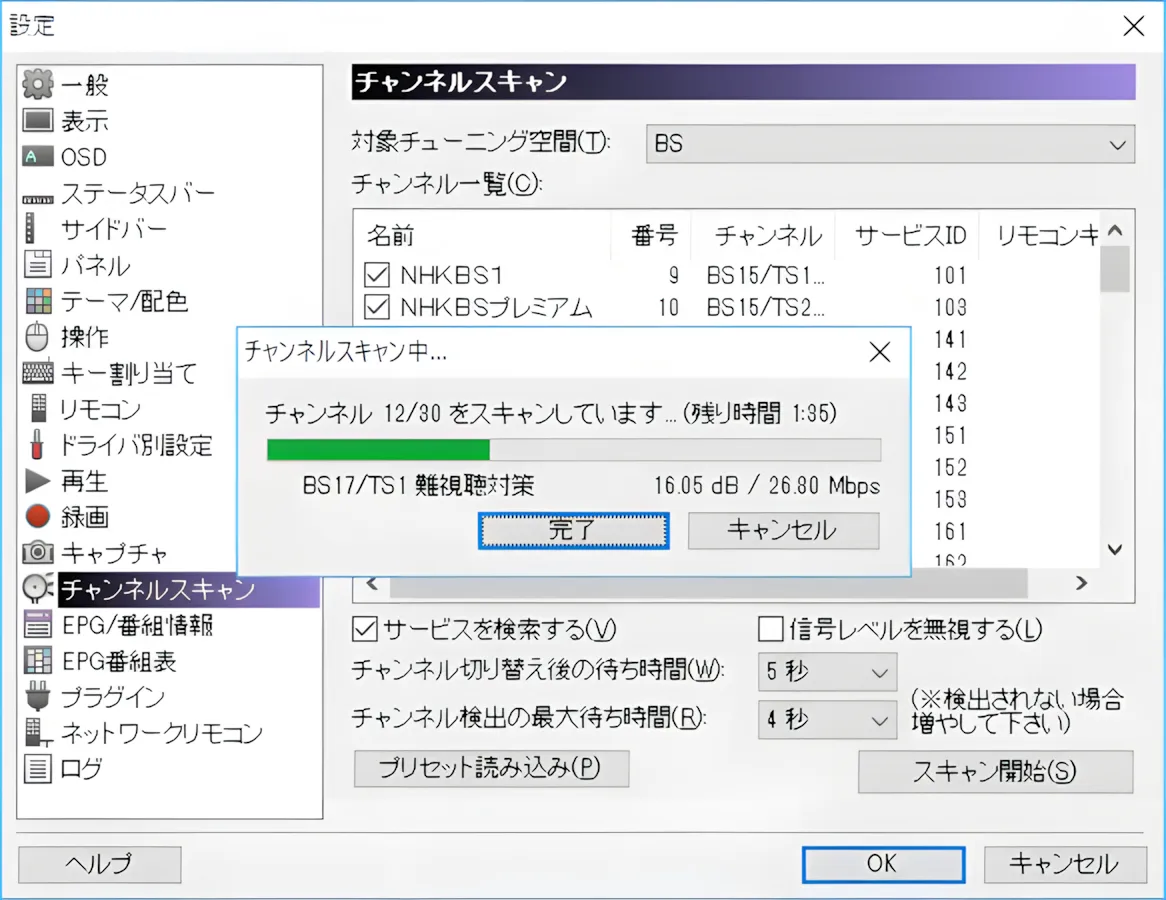Click the channel scan progress bar
The image size is (1166, 900).
pyautogui.click(x=573, y=450)
